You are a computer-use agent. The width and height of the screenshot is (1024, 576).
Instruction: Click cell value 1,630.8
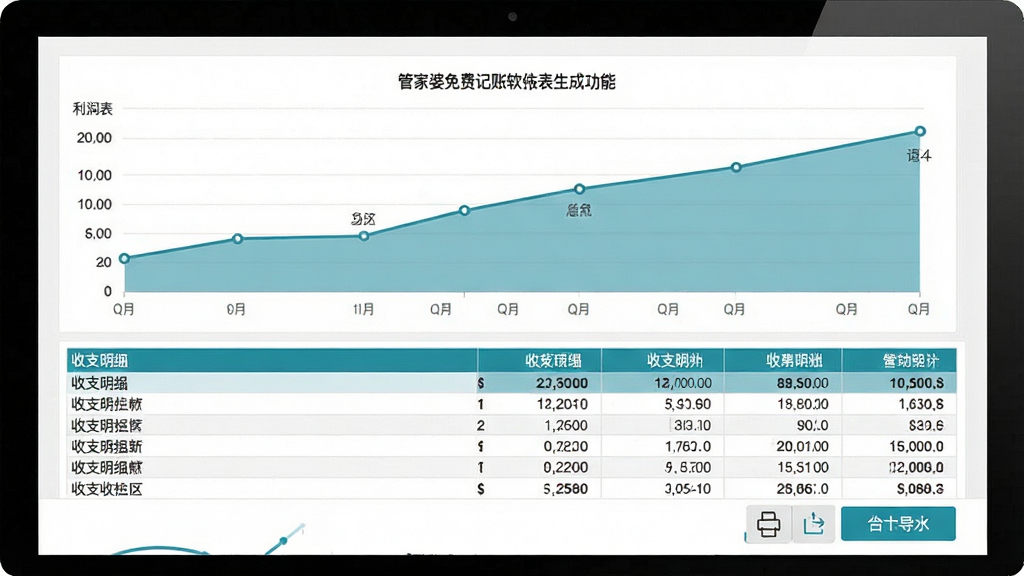pos(921,404)
